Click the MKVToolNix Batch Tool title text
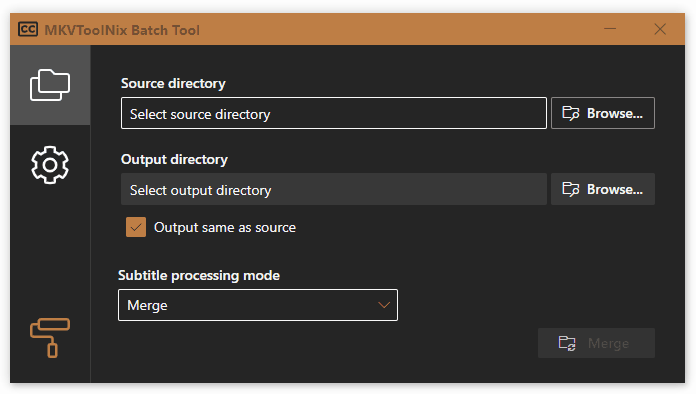The width and height of the screenshot is (696, 394). [122, 30]
